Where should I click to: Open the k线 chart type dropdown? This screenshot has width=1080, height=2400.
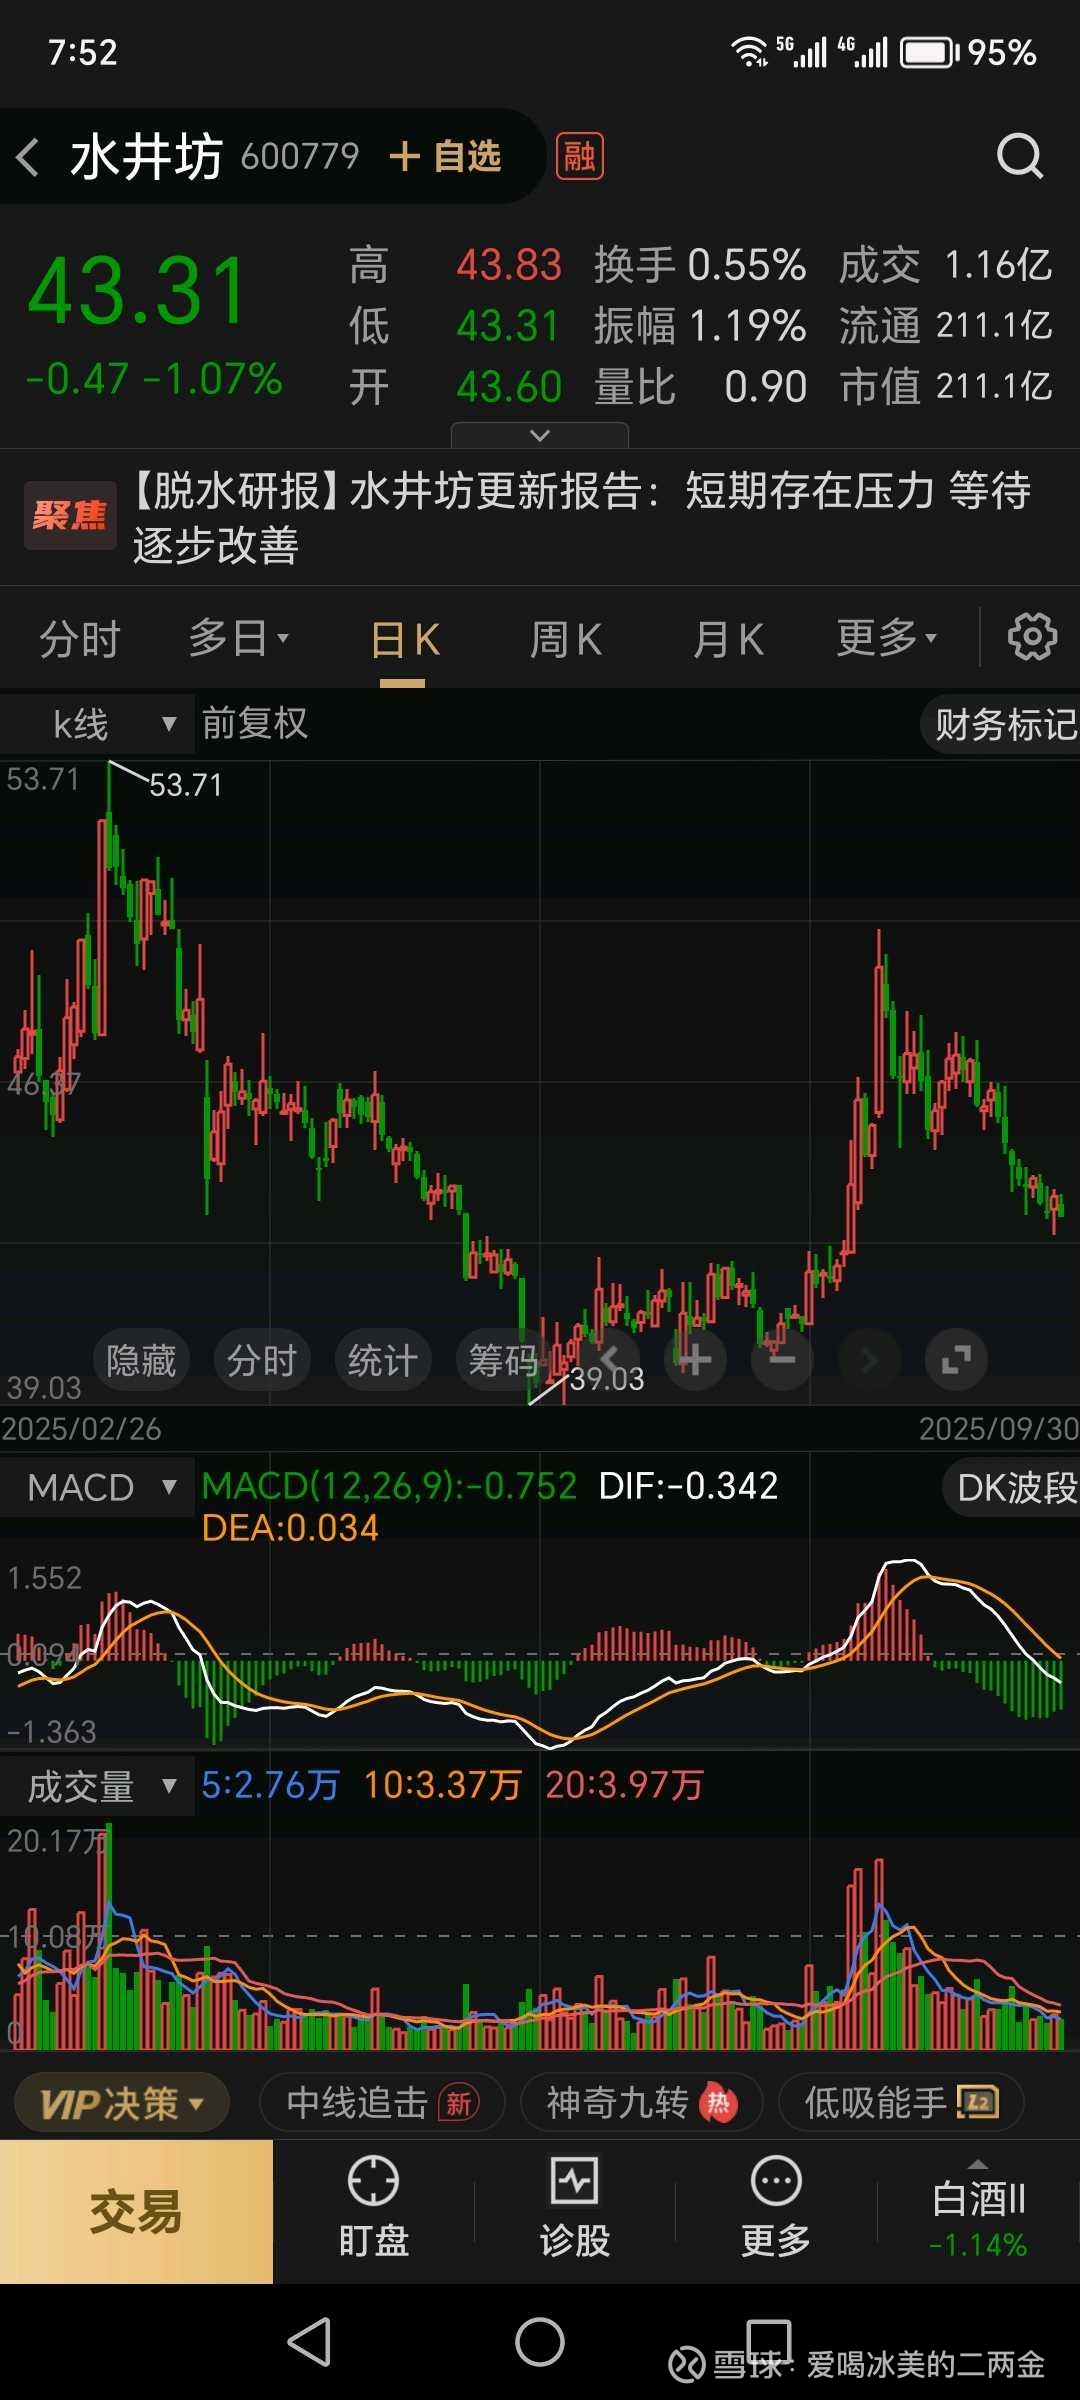pyautogui.click(x=97, y=724)
